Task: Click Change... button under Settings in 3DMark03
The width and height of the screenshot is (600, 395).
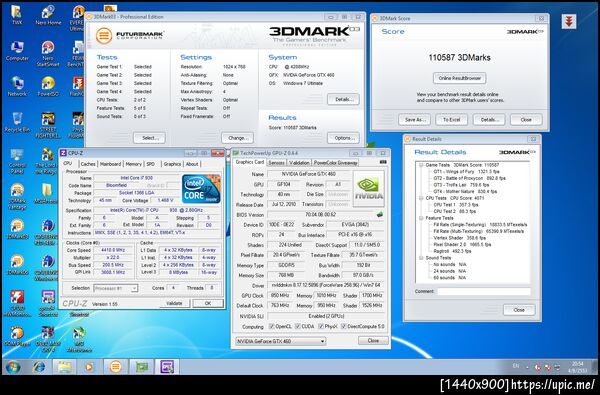Action: [237, 138]
